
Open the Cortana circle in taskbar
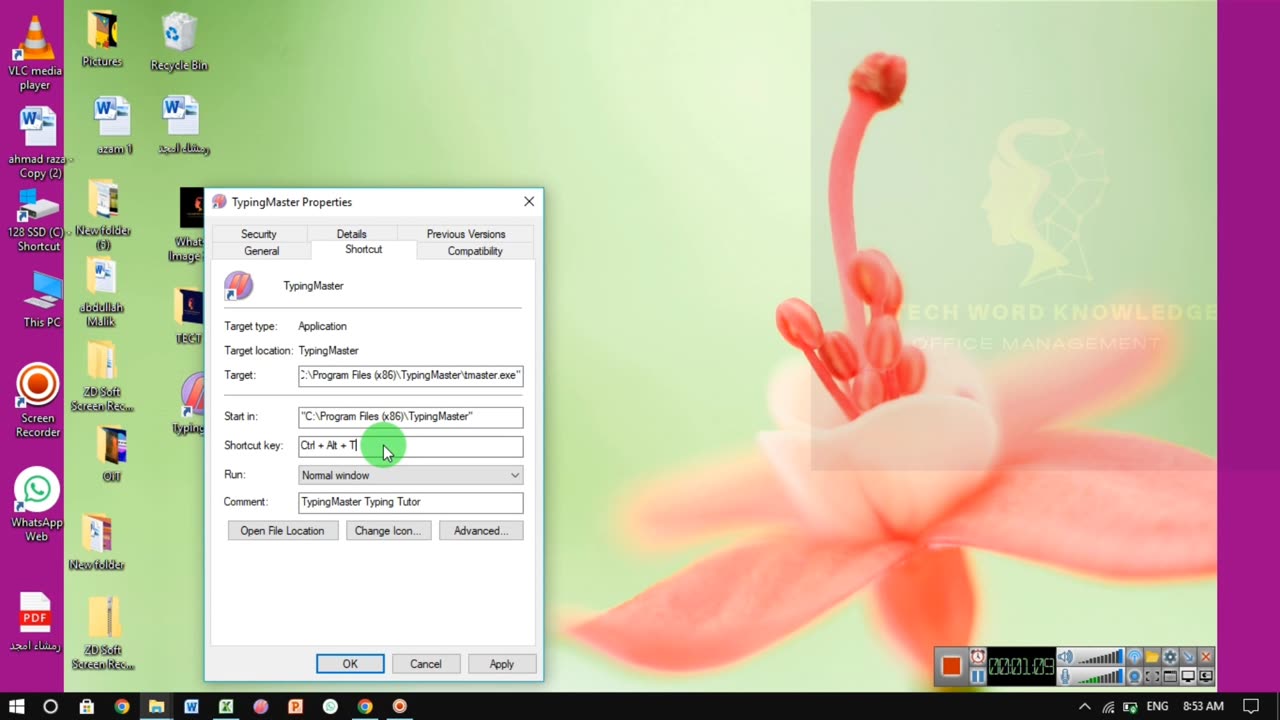[x=51, y=706]
